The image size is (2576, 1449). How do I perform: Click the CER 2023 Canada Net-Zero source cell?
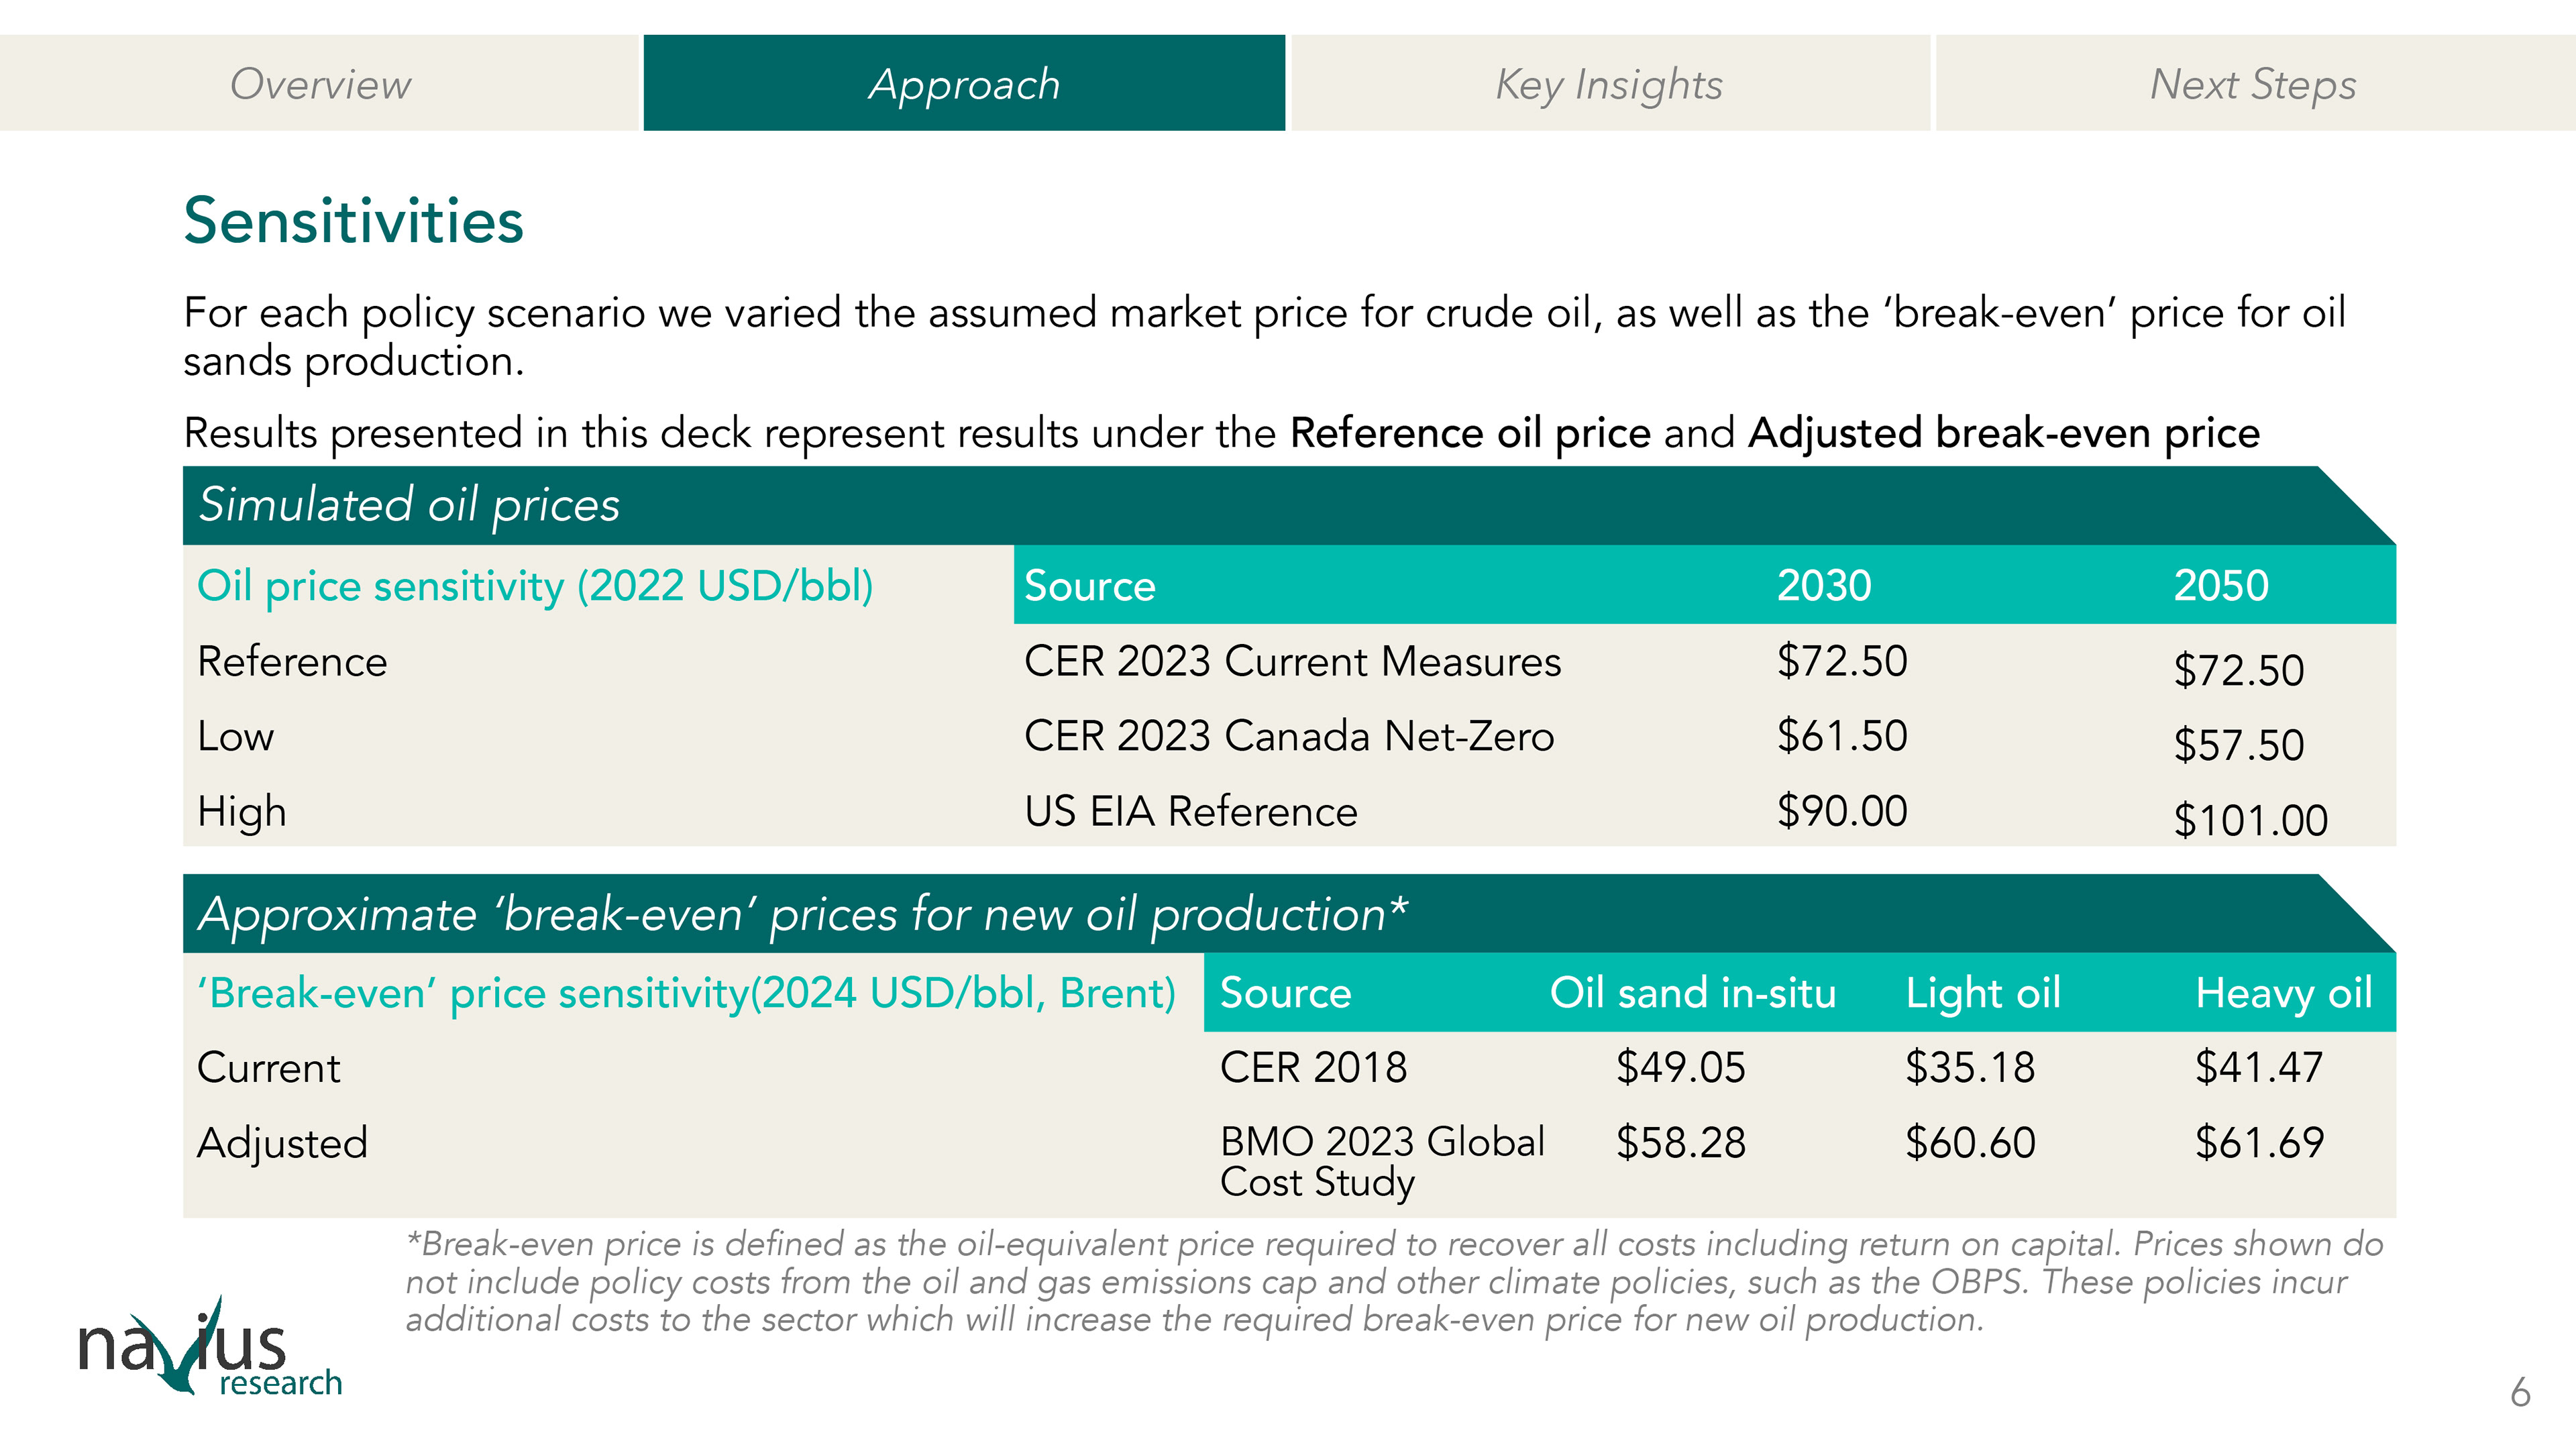tap(1288, 737)
